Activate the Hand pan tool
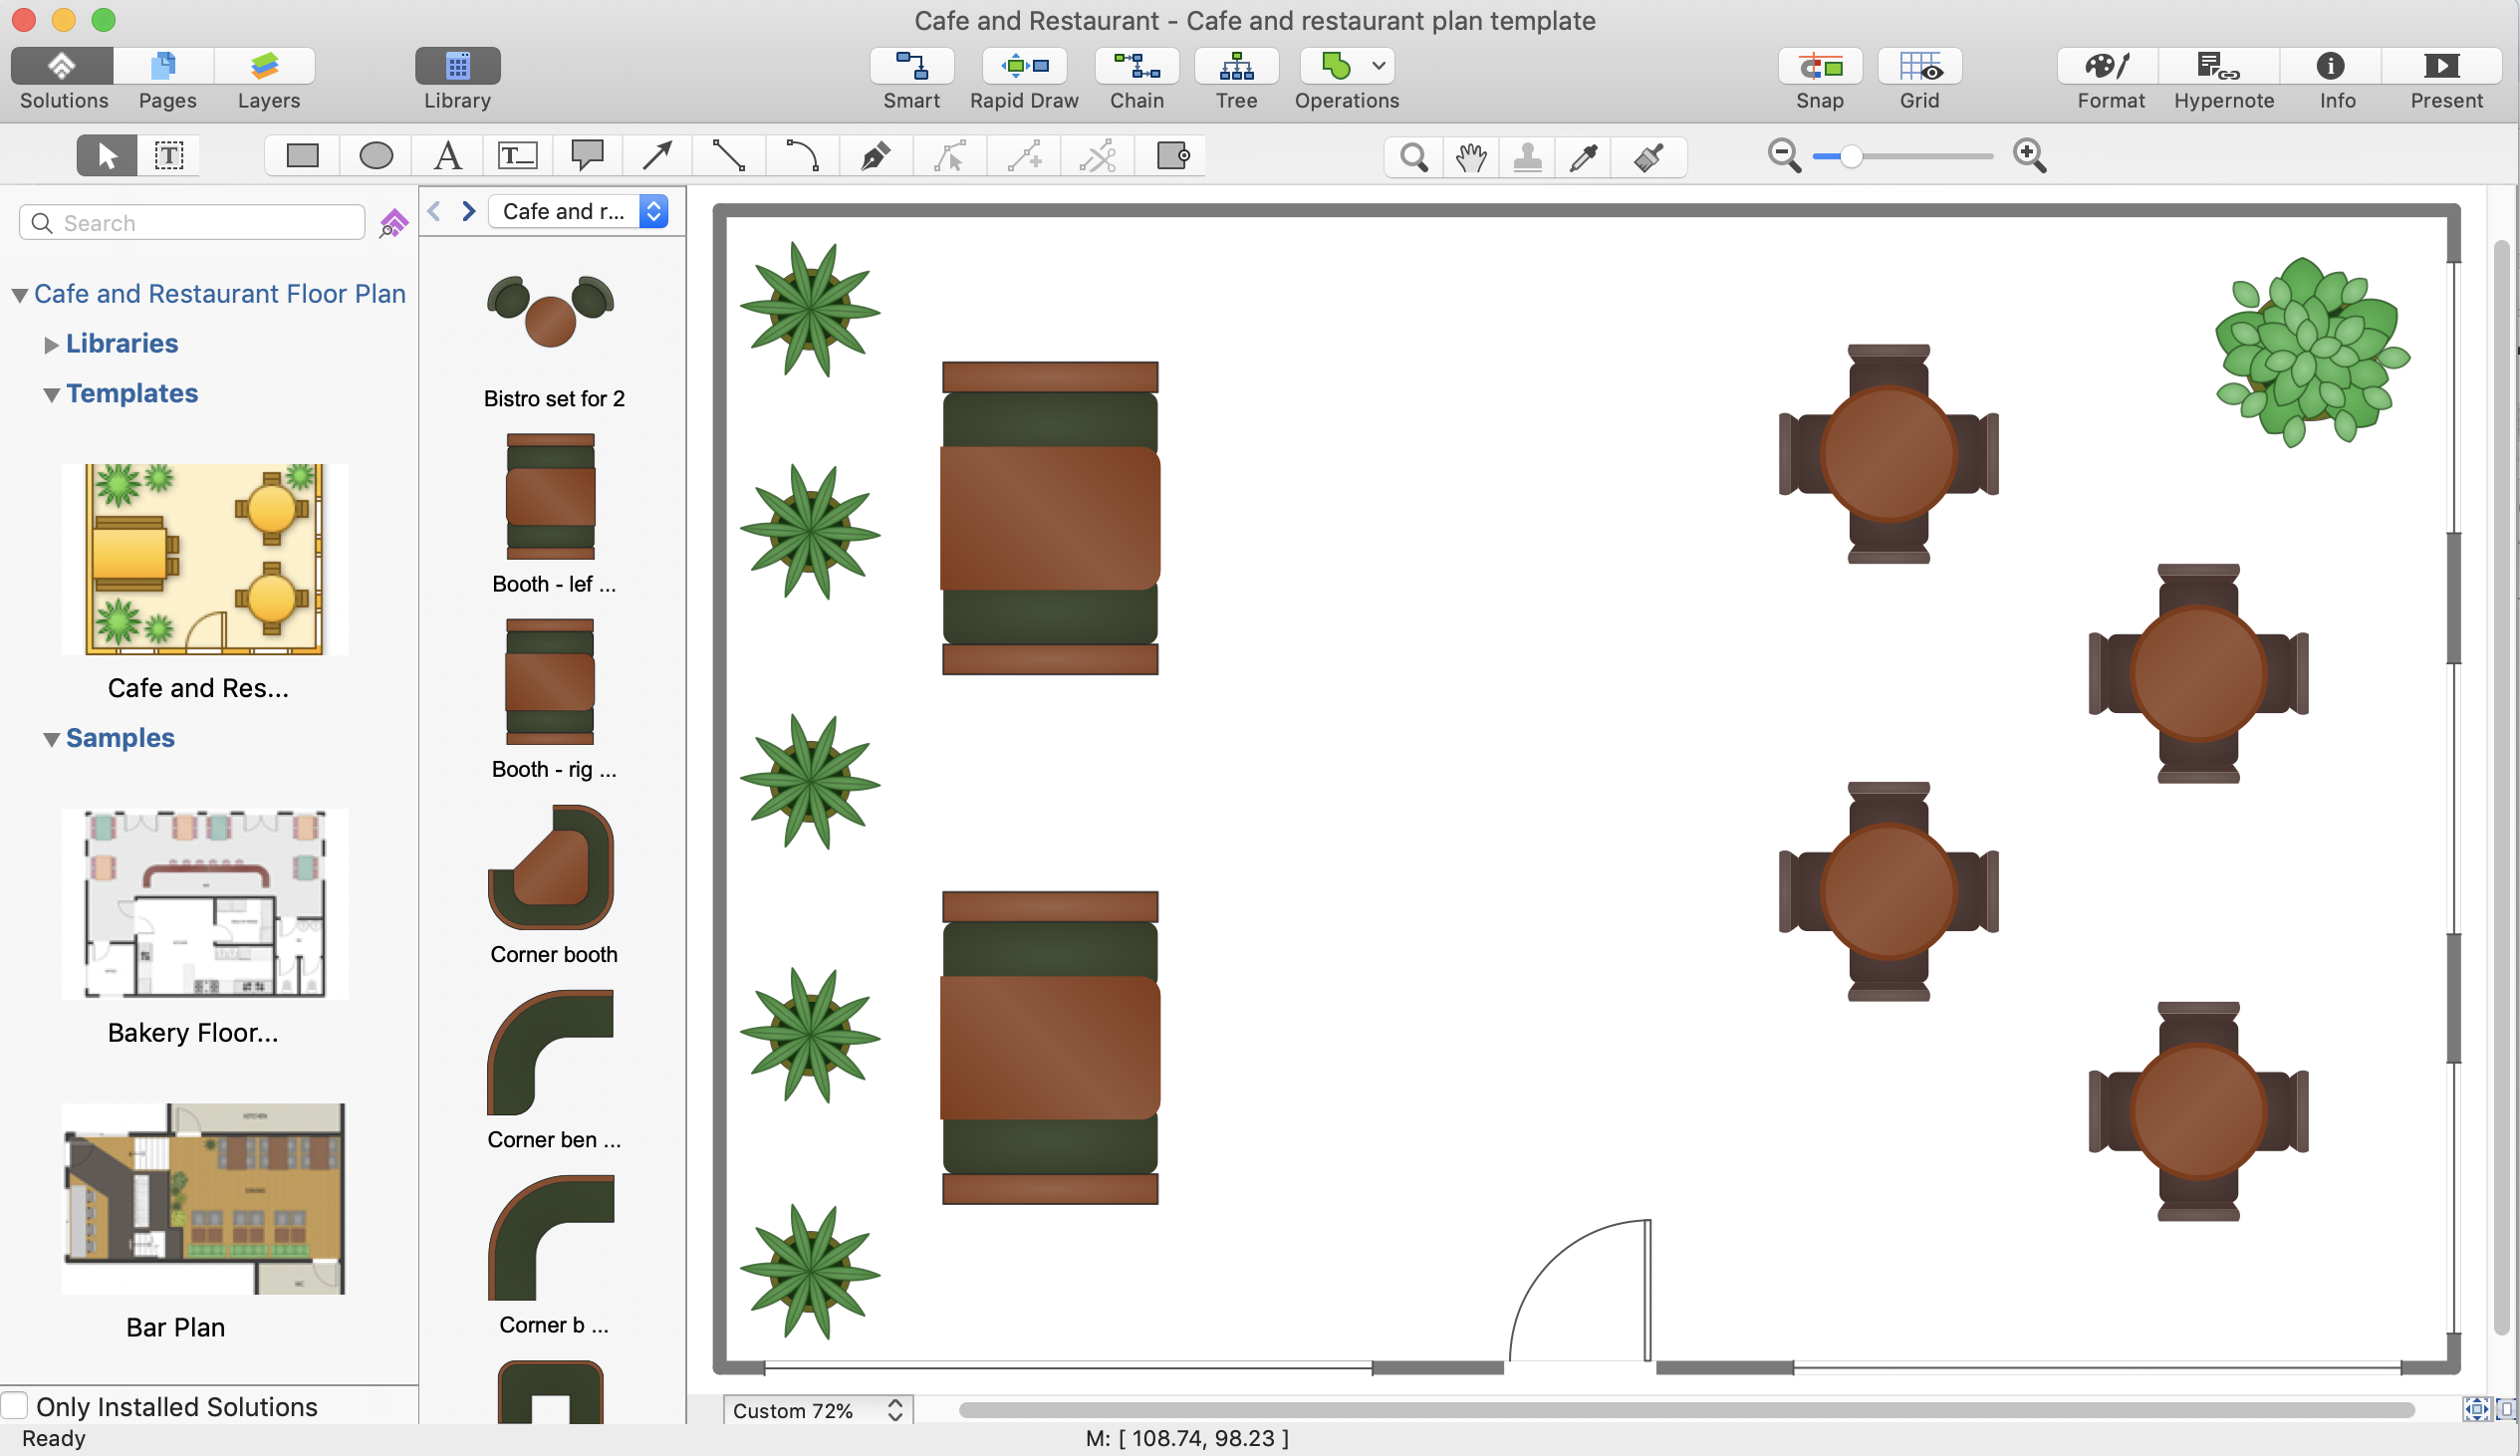This screenshot has height=1456, width=2520. (1470, 157)
